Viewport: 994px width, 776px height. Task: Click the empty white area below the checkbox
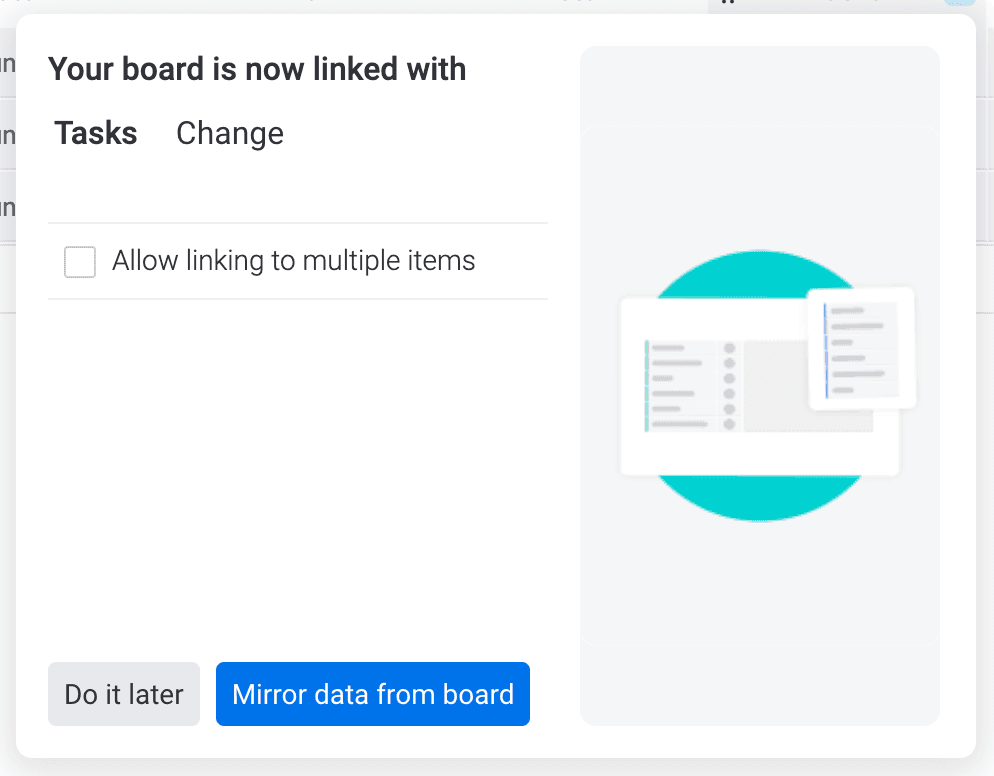tap(298, 475)
